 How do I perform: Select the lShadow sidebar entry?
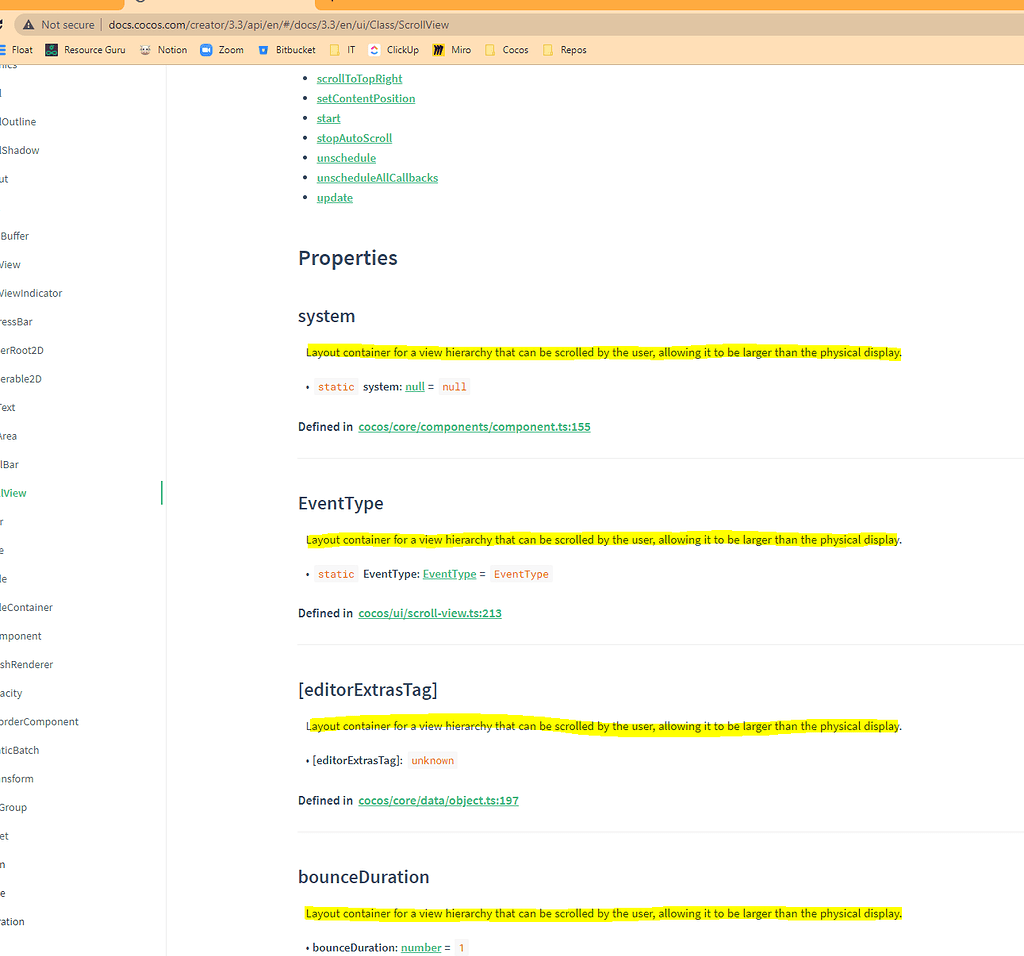pos(20,150)
